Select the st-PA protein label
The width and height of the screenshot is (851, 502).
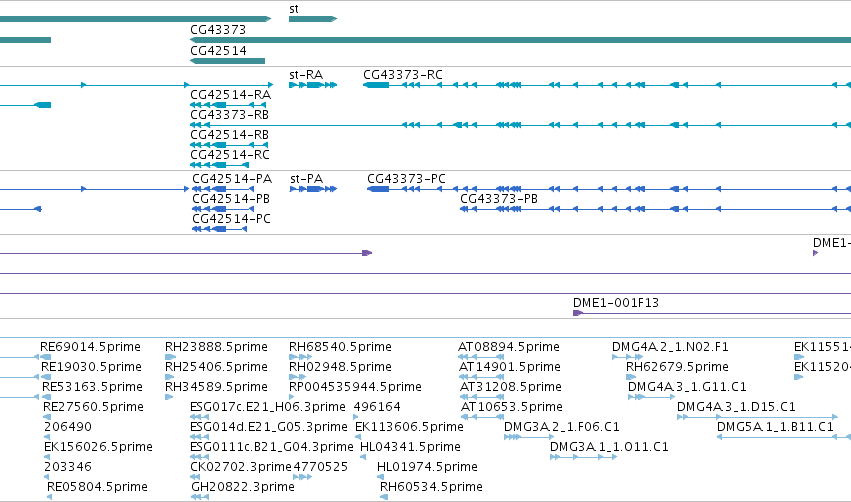(x=306, y=179)
